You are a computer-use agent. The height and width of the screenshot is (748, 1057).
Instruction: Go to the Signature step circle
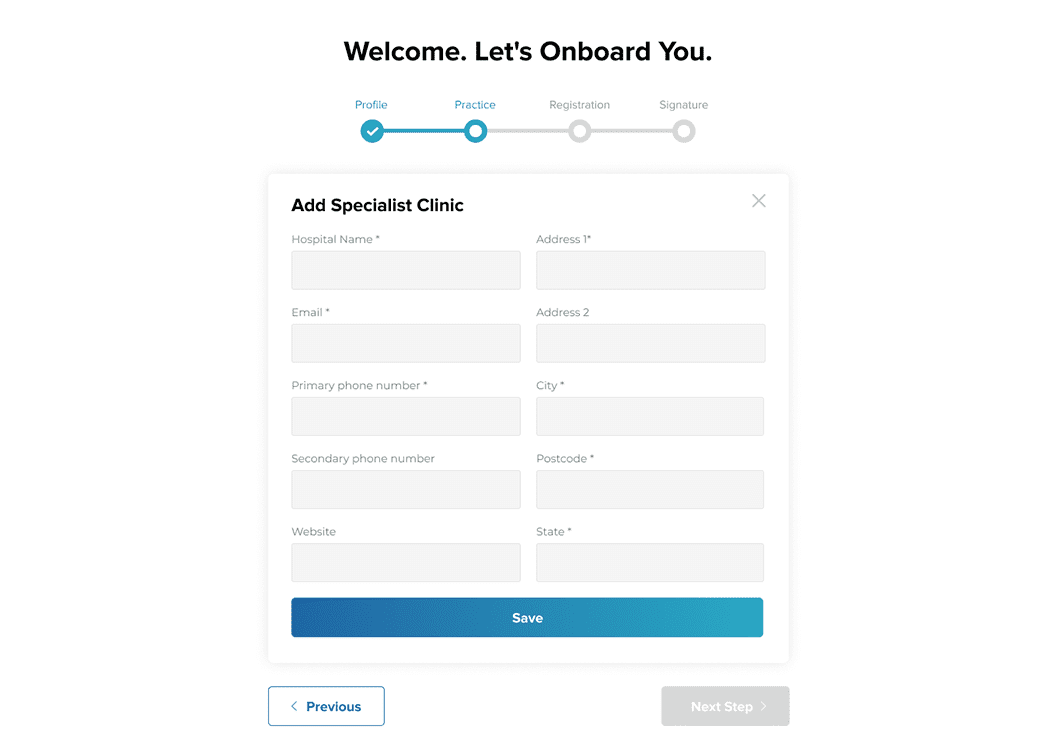pyautogui.click(x=683, y=131)
